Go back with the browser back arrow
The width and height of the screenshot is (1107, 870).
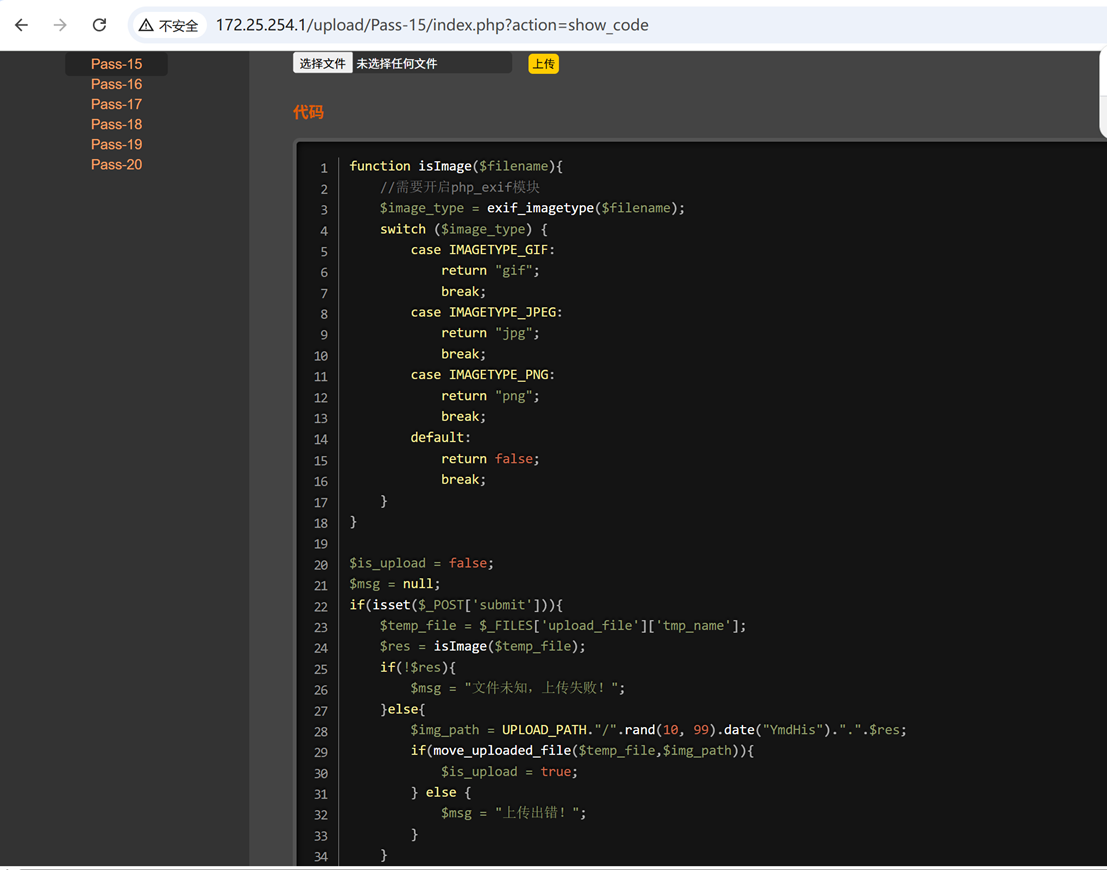(x=21, y=25)
